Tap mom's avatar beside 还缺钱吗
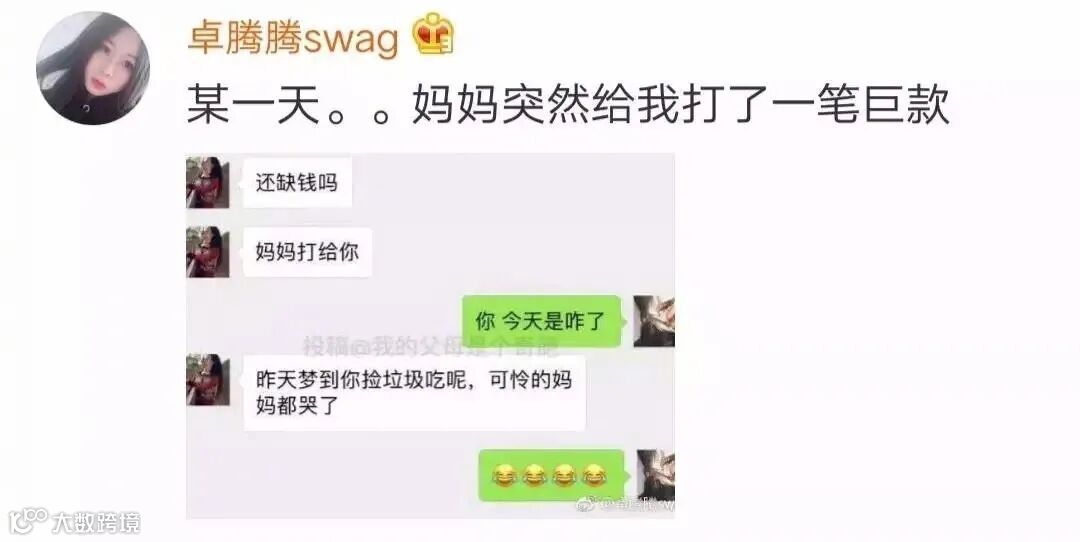This screenshot has width=1080, height=542. pyautogui.click(x=208, y=183)
